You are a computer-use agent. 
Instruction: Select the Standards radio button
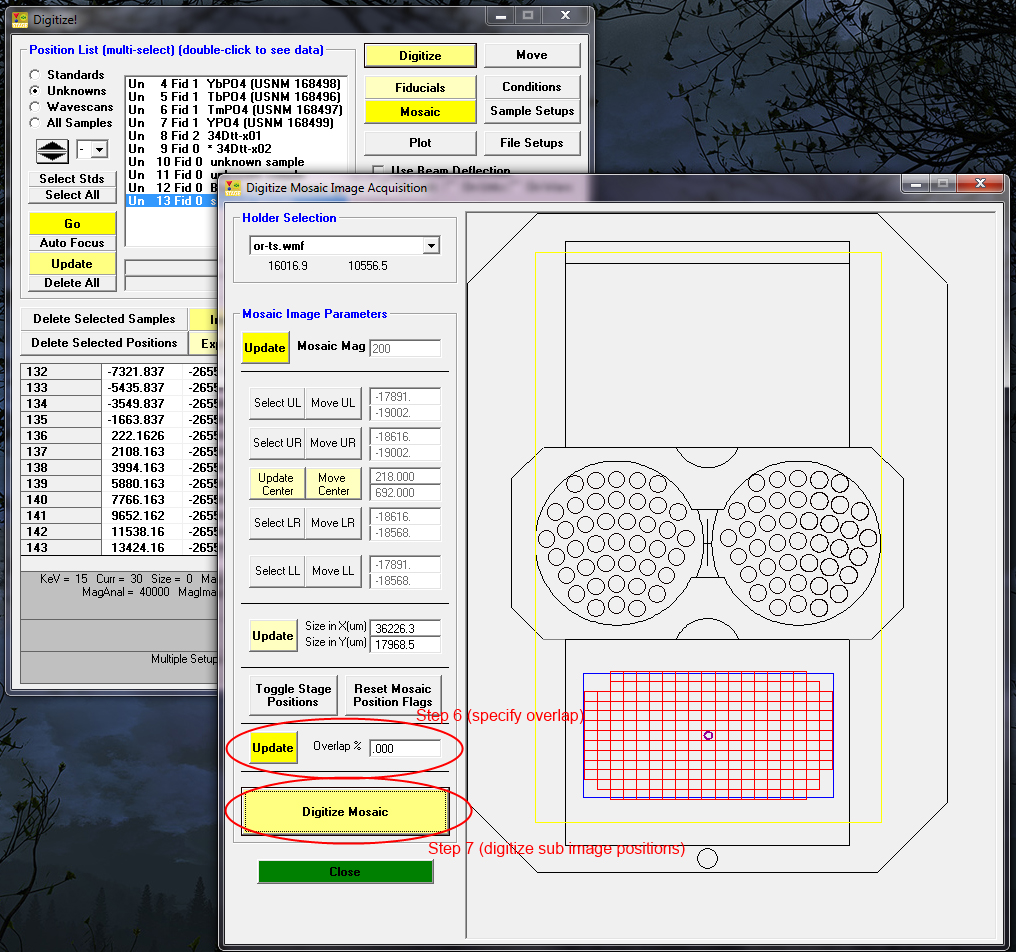[x=36, y=75]
